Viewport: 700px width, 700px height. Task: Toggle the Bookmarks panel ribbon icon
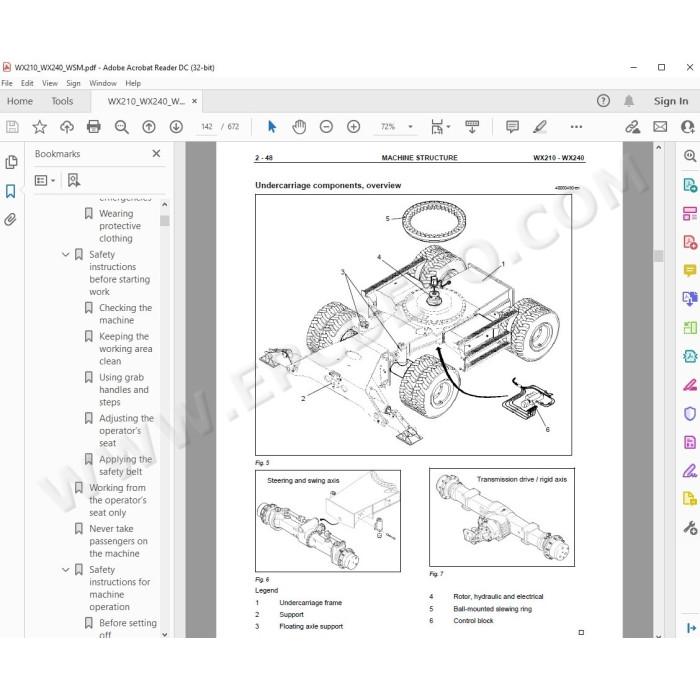click(x=10, y=191)
